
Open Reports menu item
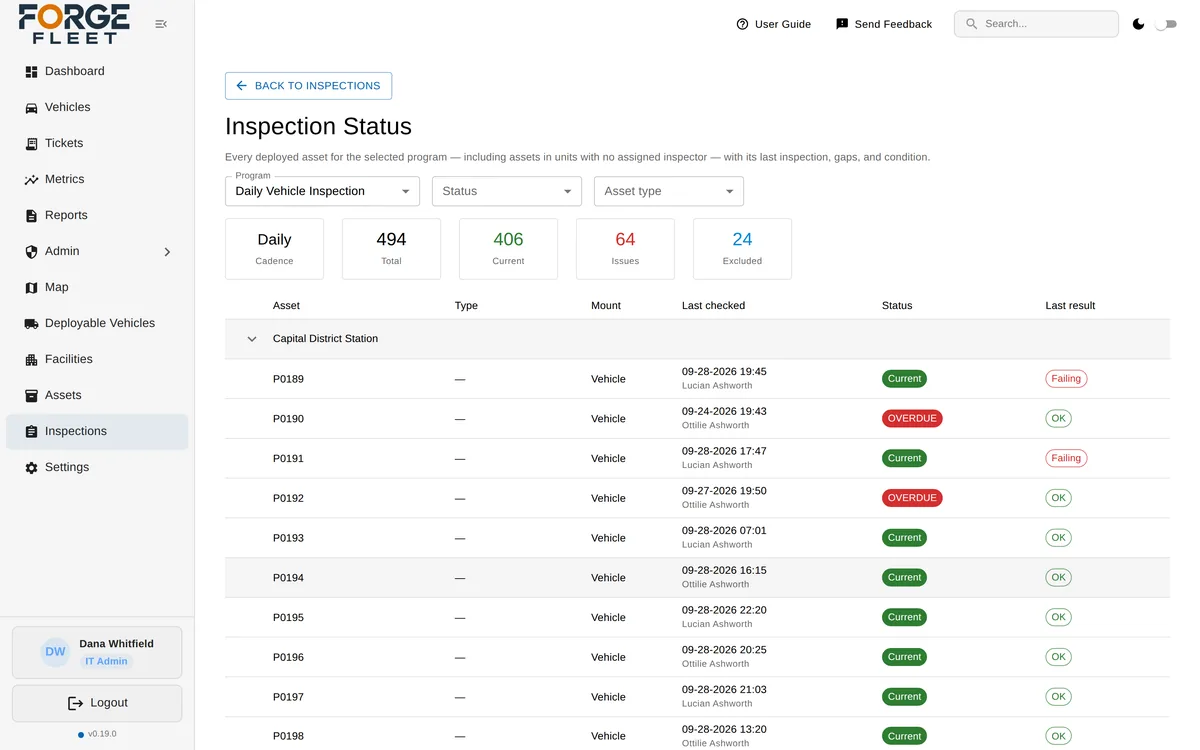pyautogui.click(x=97, y=215)
